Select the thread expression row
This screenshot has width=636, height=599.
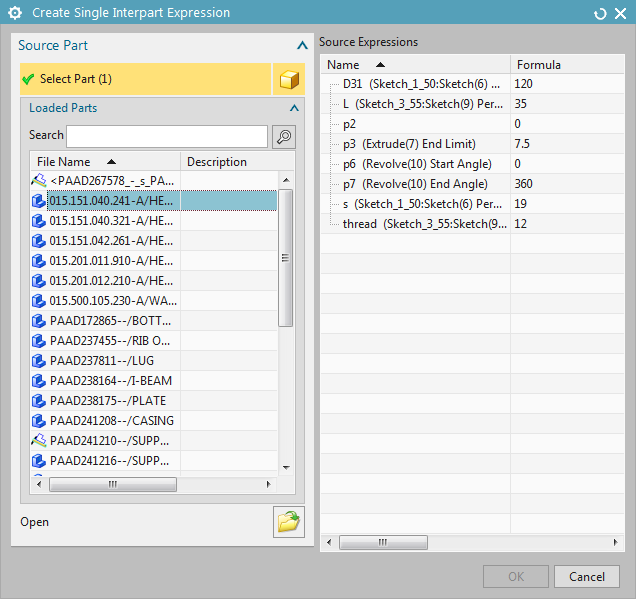(x=473, y=224)
